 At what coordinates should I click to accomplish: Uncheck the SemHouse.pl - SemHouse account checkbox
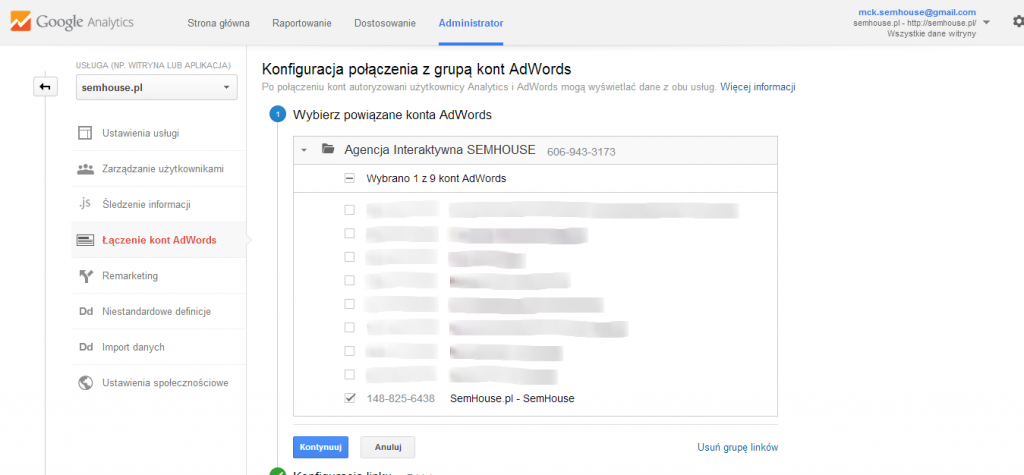(x=349, y=398)
